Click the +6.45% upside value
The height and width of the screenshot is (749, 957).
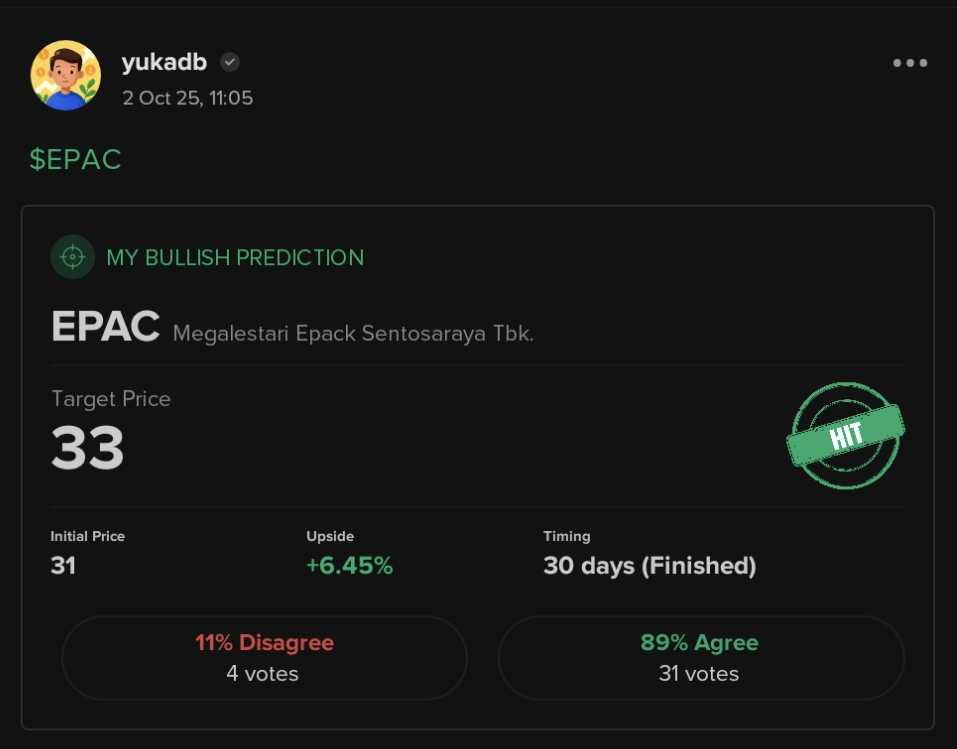click(349, 566)
